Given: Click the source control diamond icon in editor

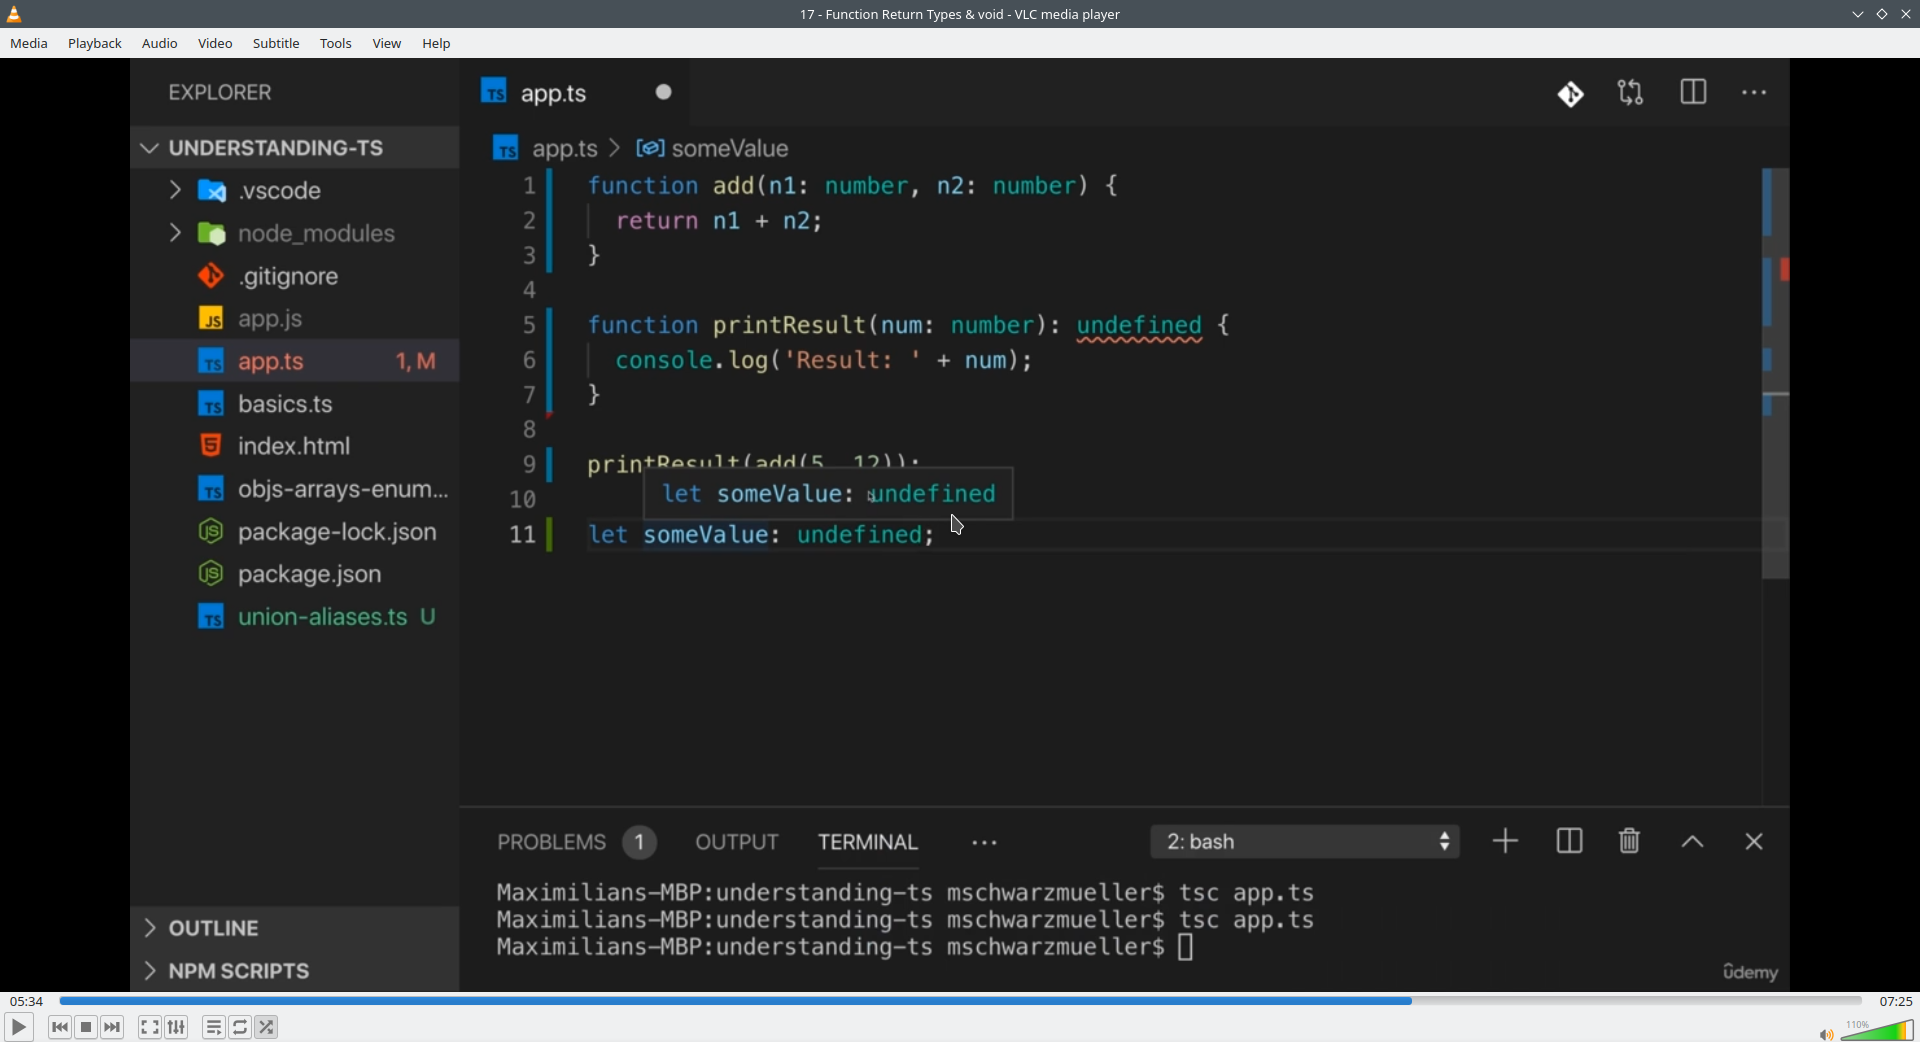Looking at the screenshot, I should tap(1571, 94).
